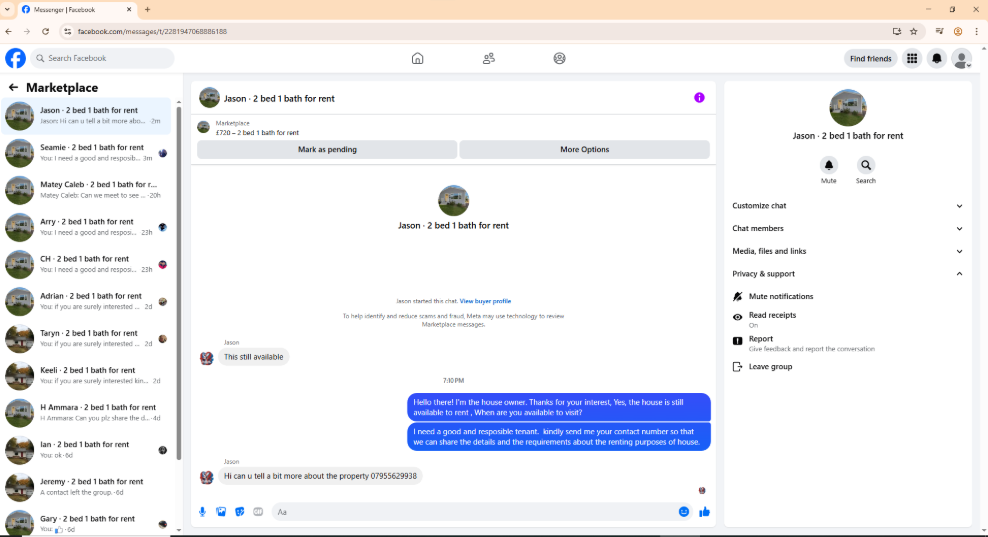Expand the Customize chat section
The width and height of the screenshot is (988, 537).
847,205
